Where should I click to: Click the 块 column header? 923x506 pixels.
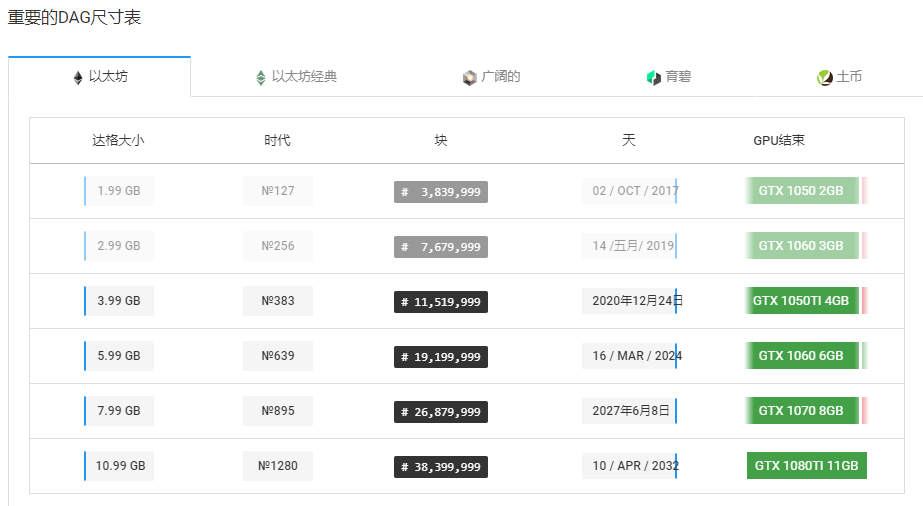(x=441, y=140)
